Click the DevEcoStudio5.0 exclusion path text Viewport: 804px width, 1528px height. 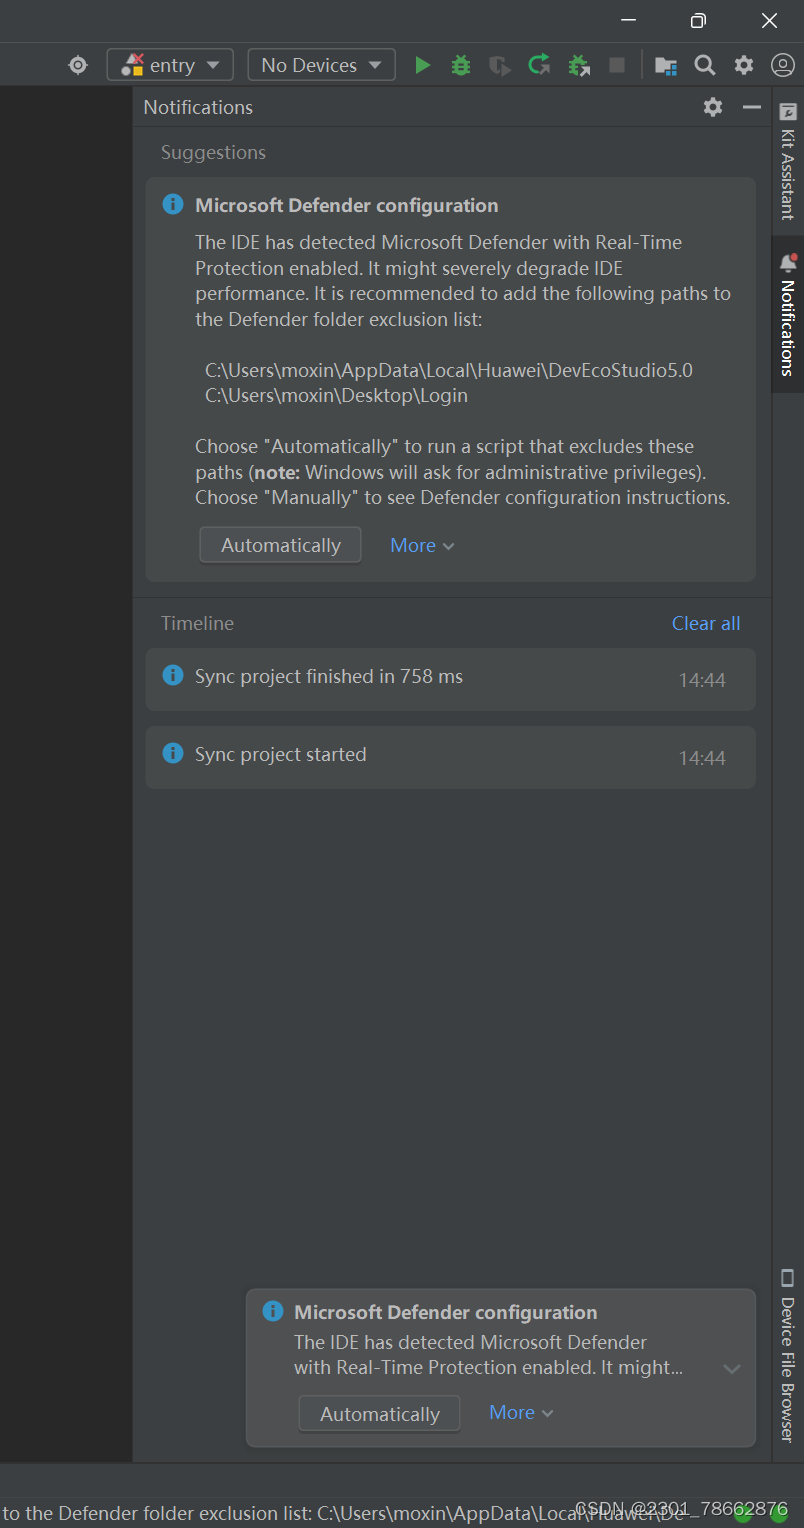(x=449, y=370)
